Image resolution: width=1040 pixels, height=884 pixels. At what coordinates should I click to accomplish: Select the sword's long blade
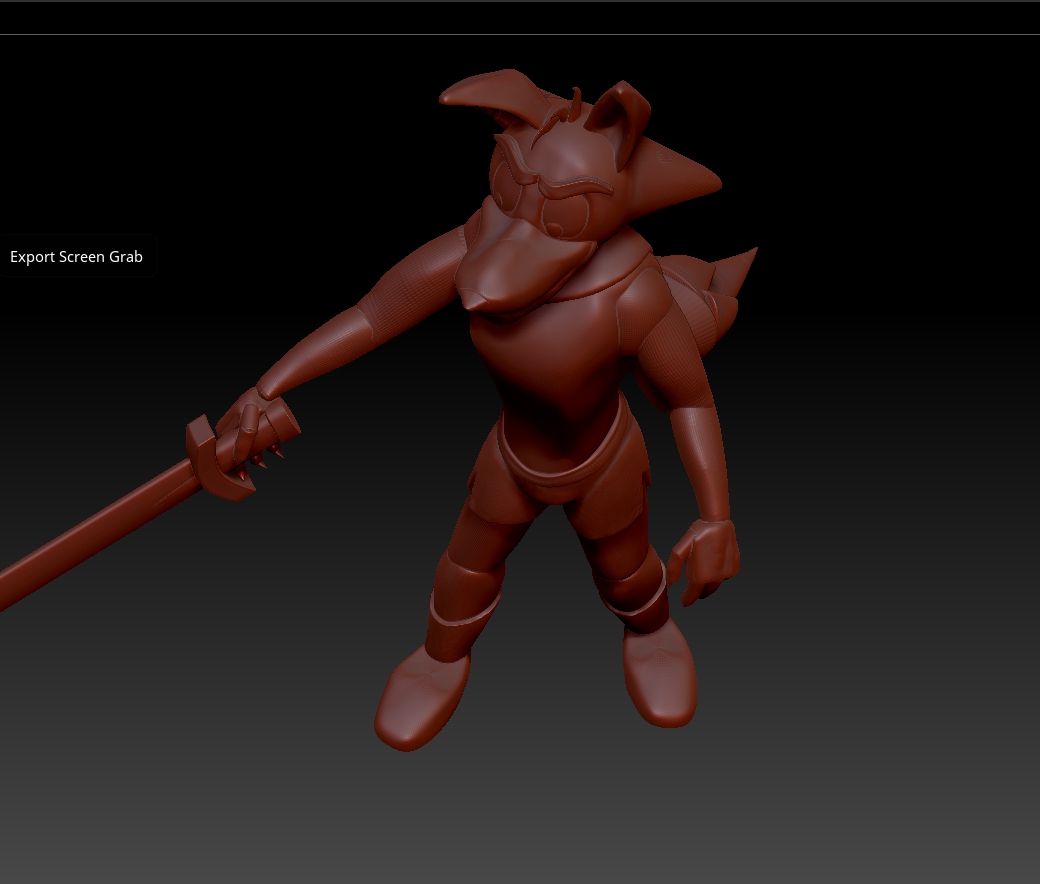tap(99, 531)
